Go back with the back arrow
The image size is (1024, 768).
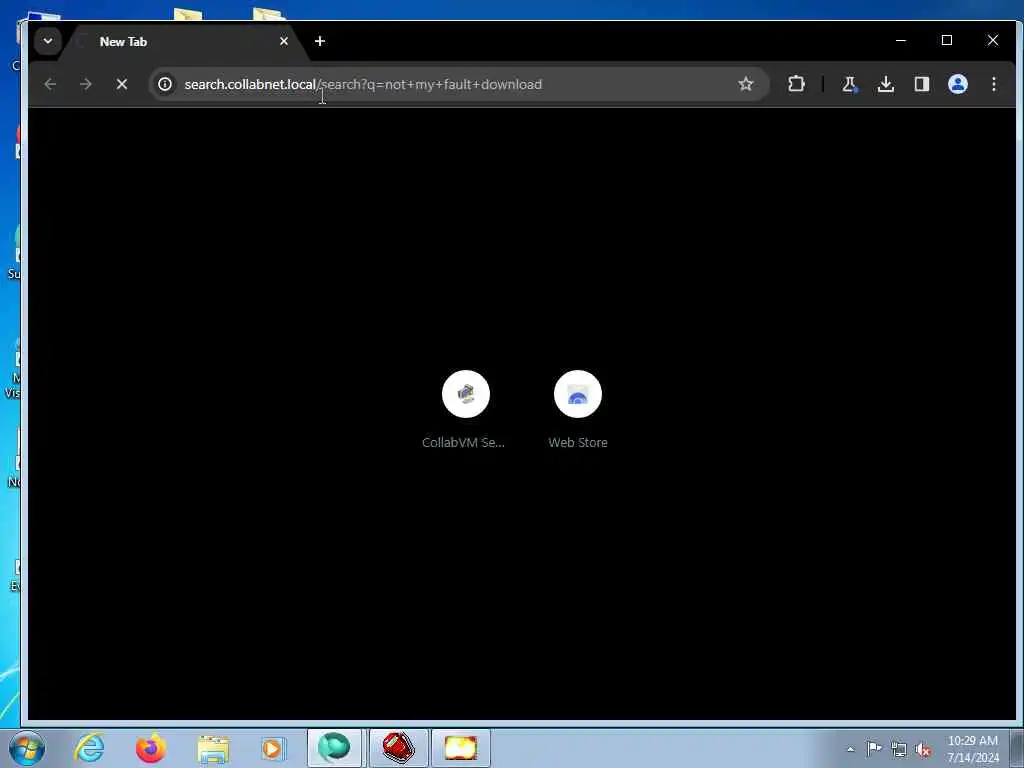(x=50, y=84)
